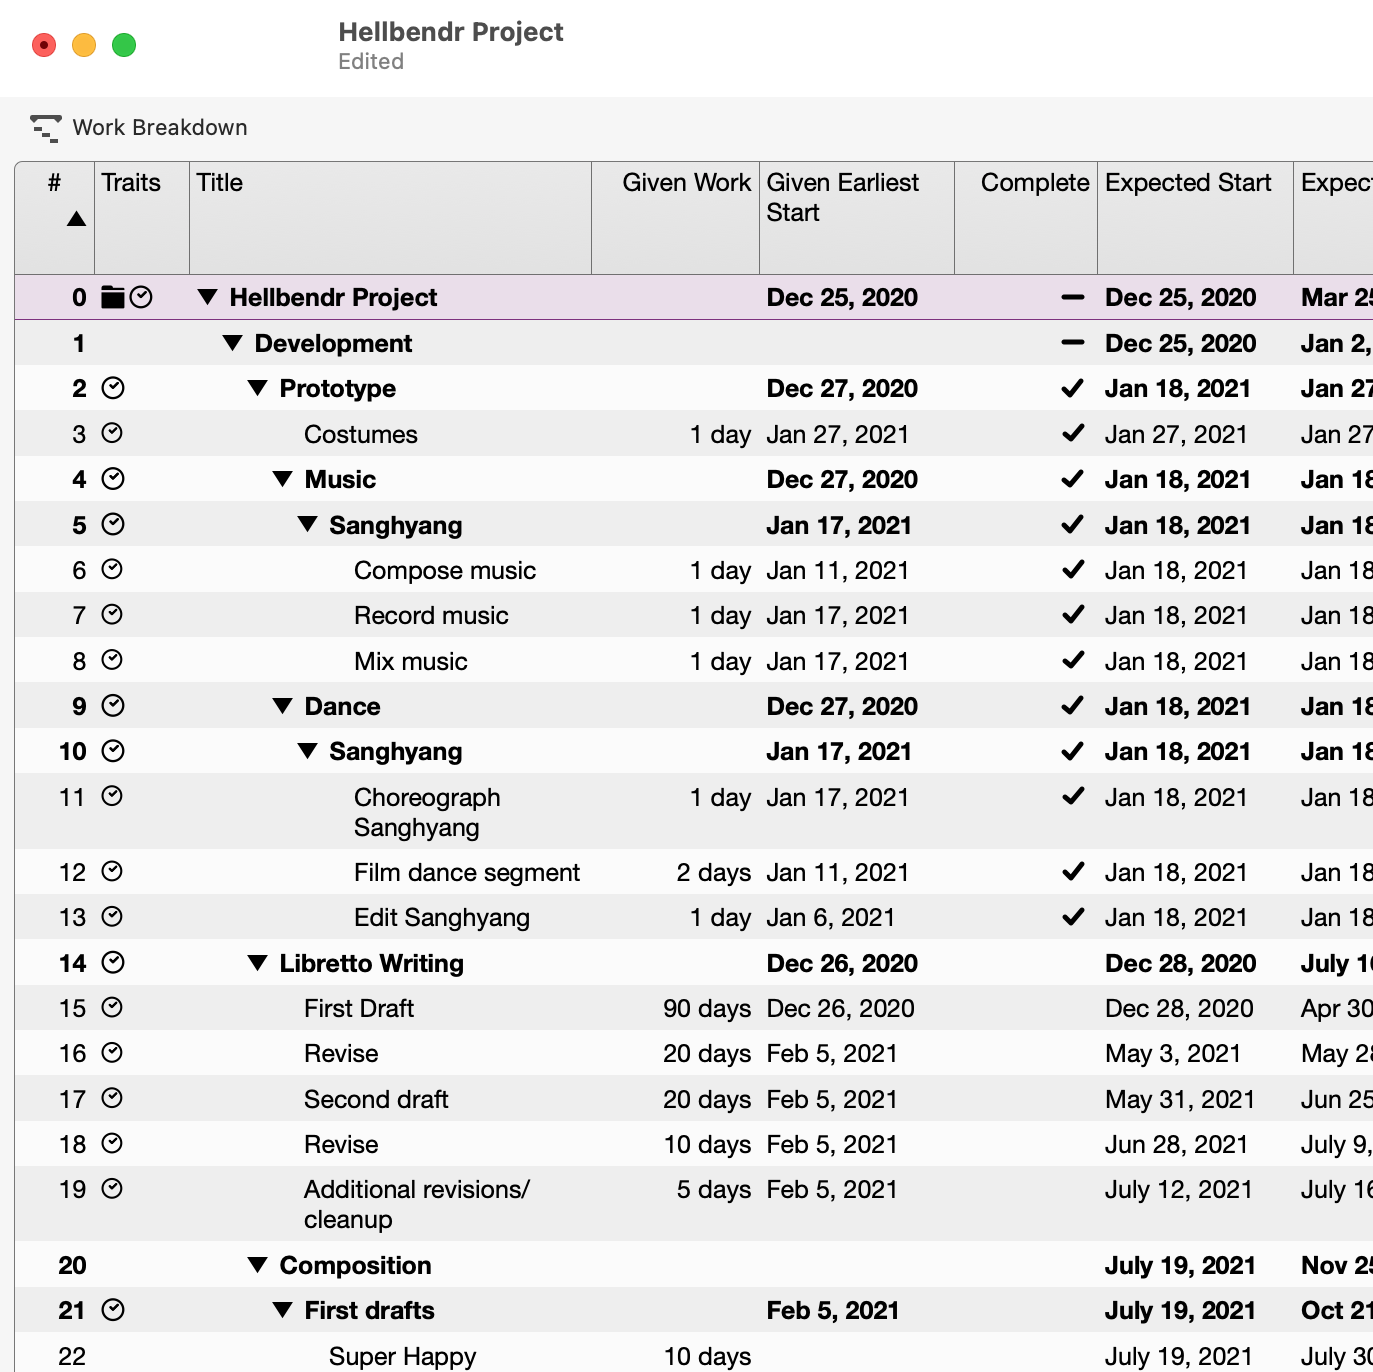
Task: Toggle the Complete checkmark for Music
Action: [1073, 479]
